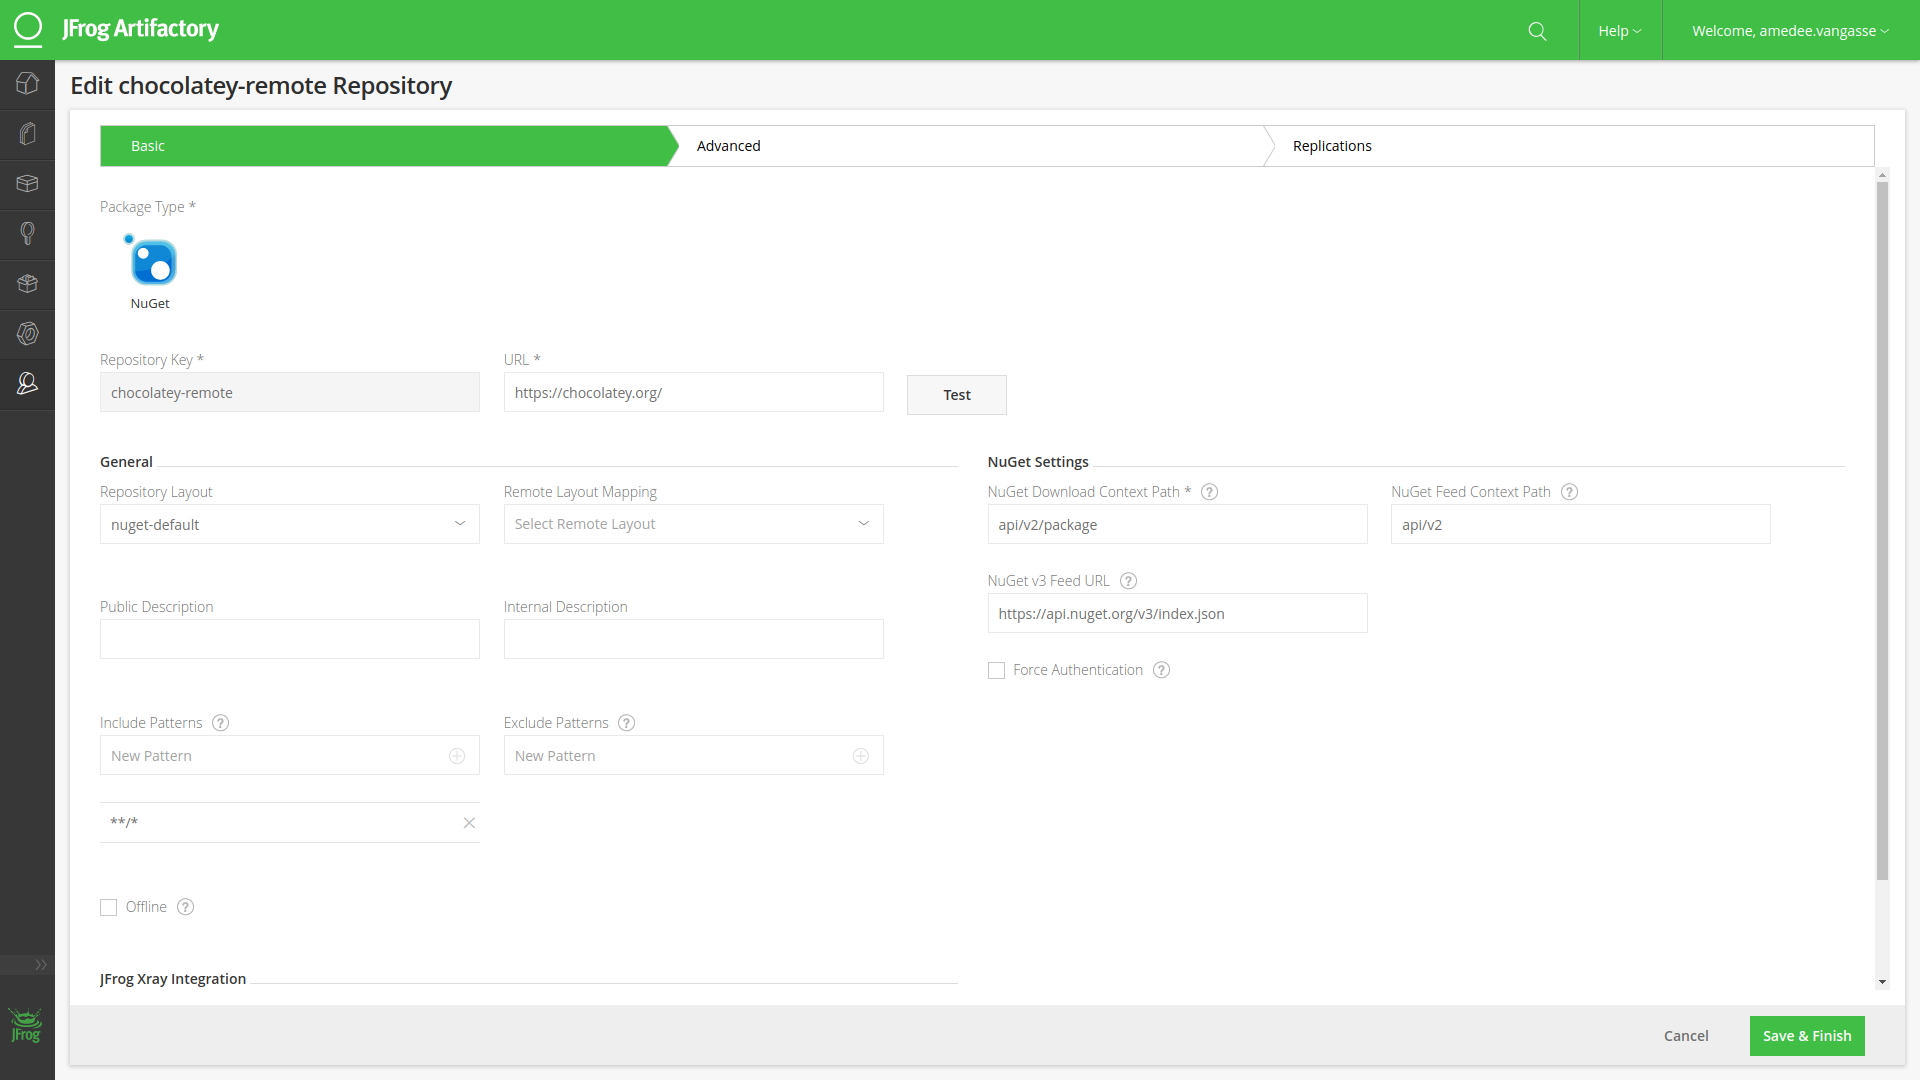This screenshot has width=1920, height=1080.
Task: Open the Select Remote Layout dropdown
Action: [694, 524]
